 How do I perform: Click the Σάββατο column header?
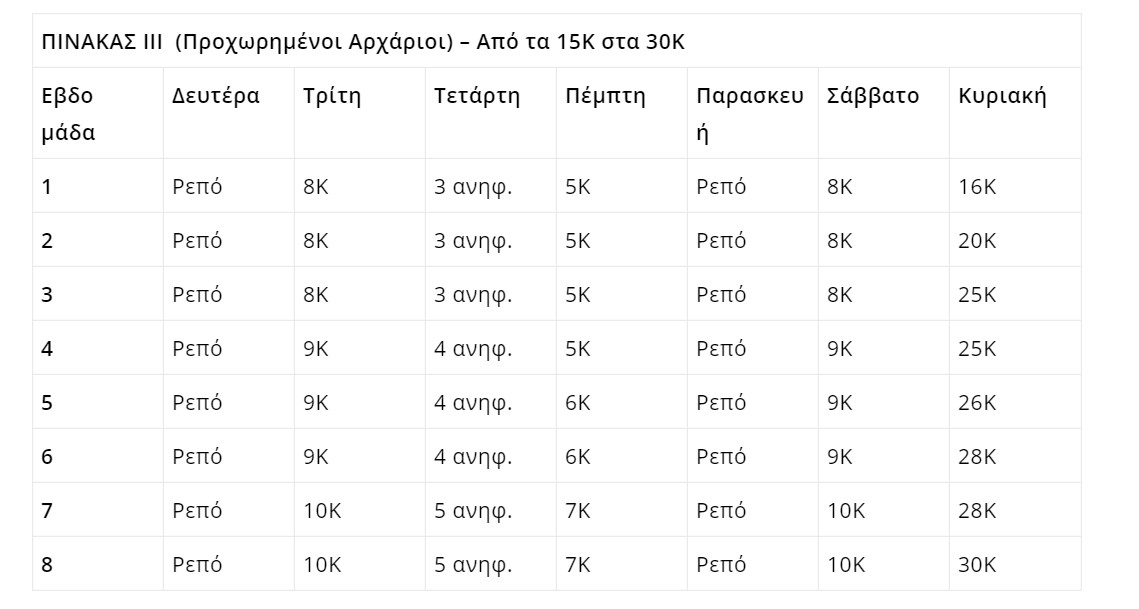point(873,96)
